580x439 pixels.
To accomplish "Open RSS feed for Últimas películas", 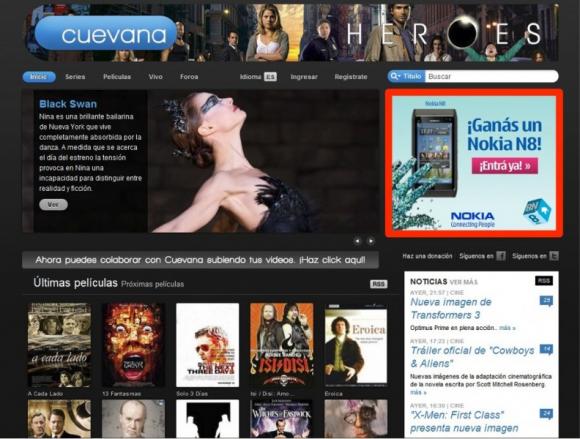I will [x=378, y=284].
